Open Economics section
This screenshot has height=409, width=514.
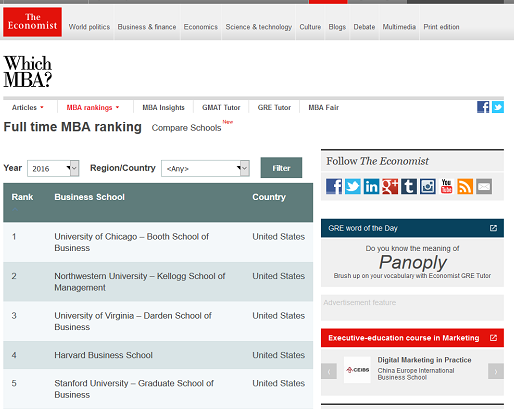pos(201,27)
